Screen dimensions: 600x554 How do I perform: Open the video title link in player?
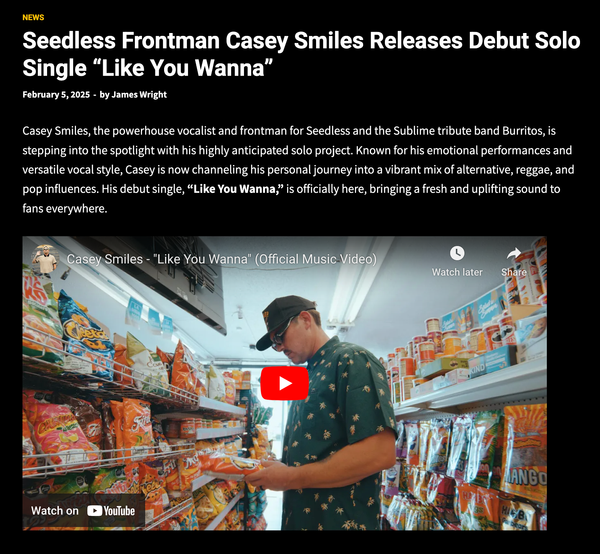click(x=222, y=259)
